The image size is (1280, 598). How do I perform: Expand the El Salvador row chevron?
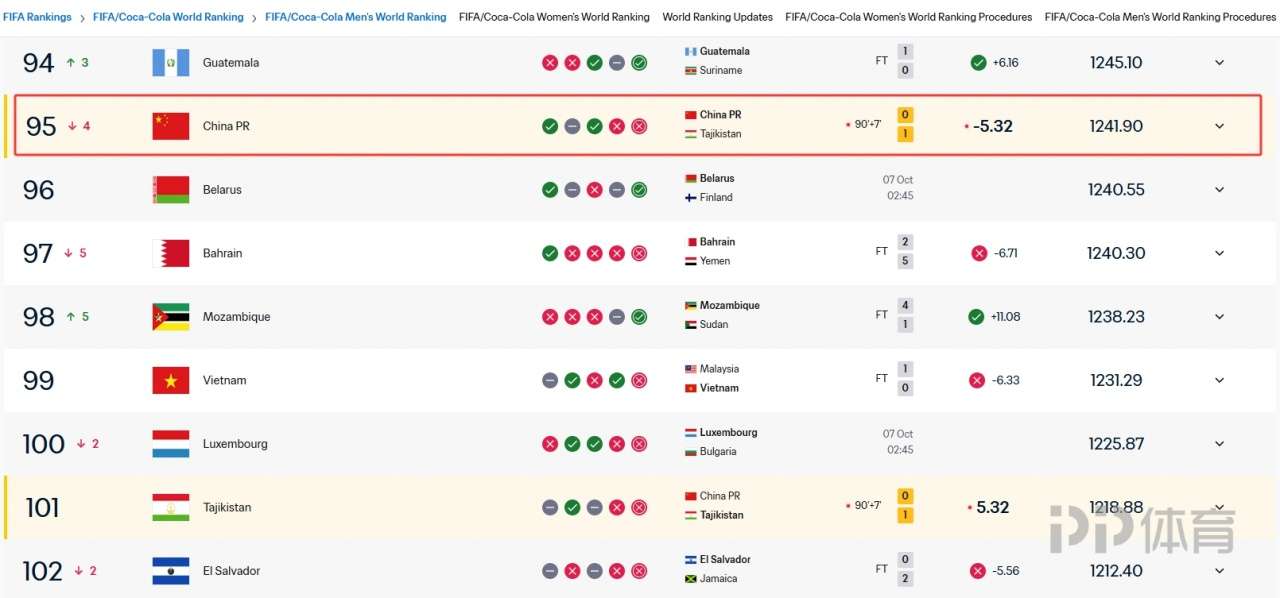coord(1219,571)
